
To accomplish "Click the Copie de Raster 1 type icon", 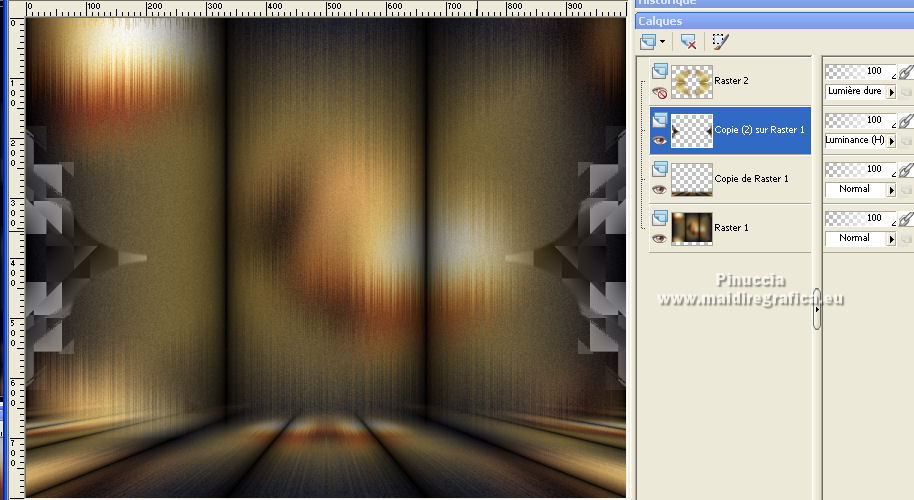I will click(660, 169).
